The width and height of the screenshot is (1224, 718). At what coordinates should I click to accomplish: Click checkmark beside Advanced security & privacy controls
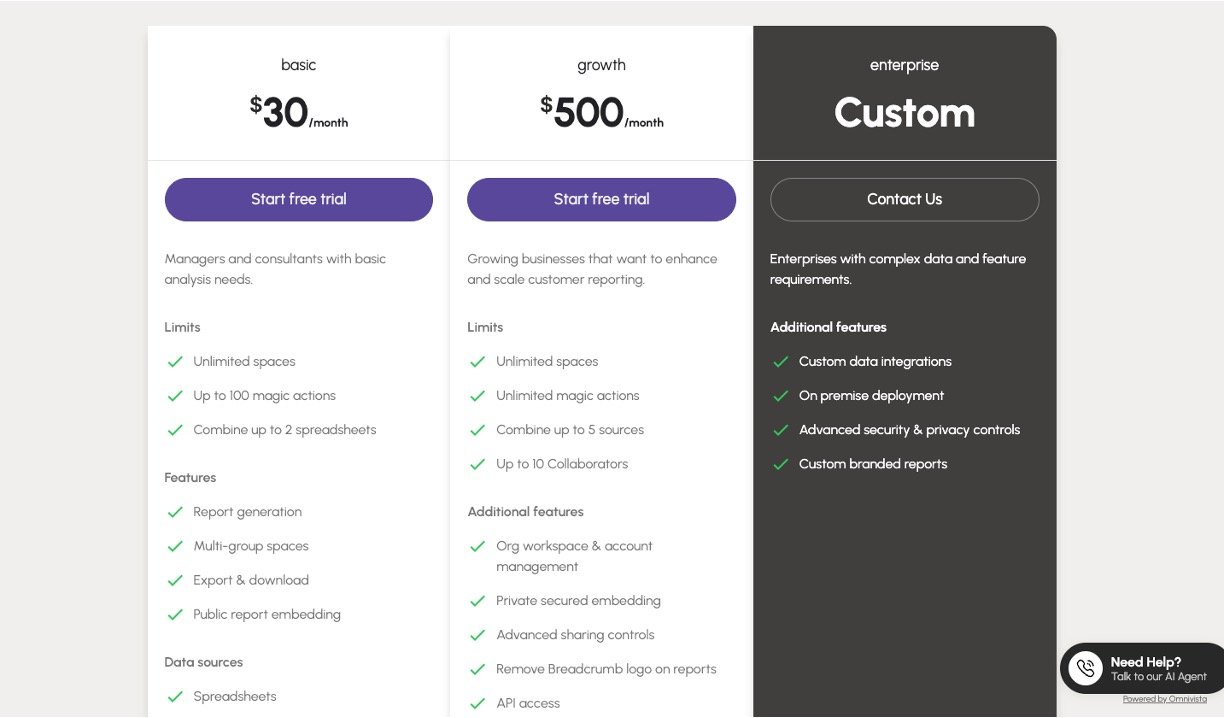[781, 430]
